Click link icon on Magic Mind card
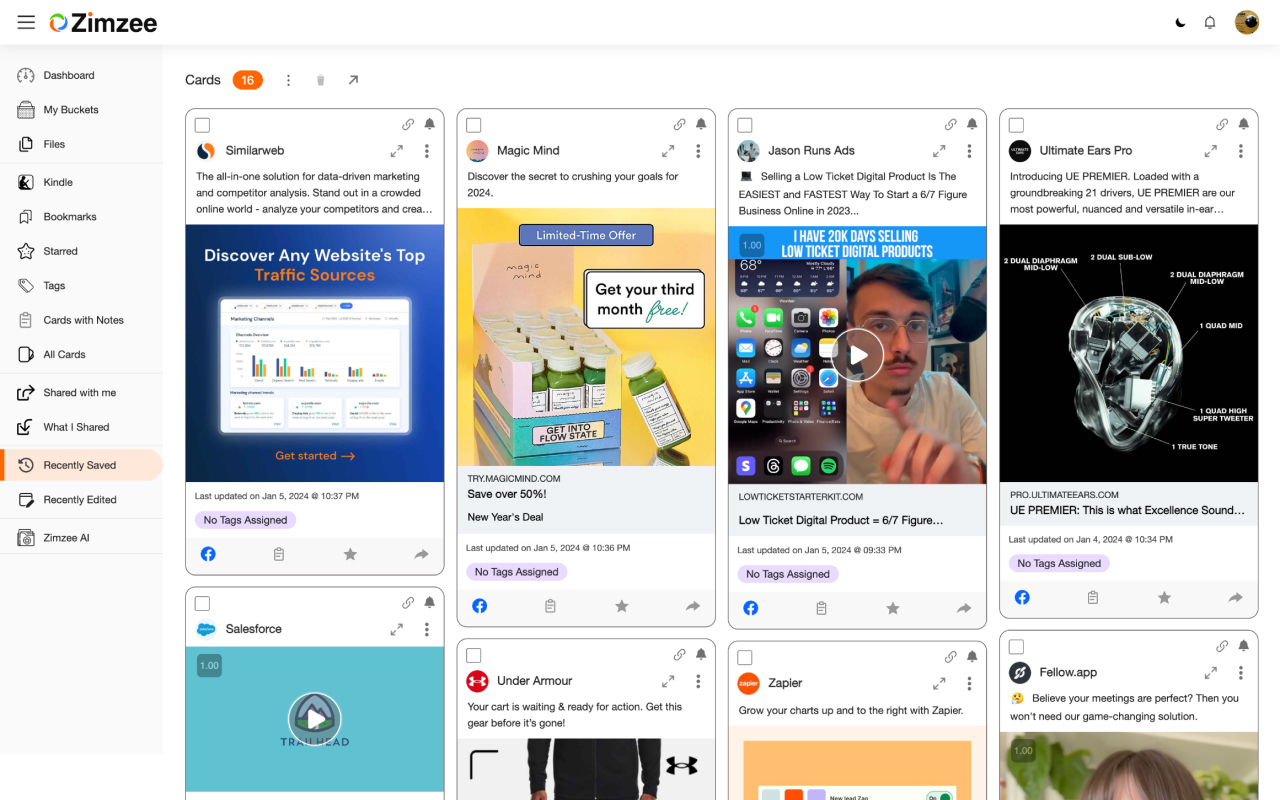 click(679, 125)
